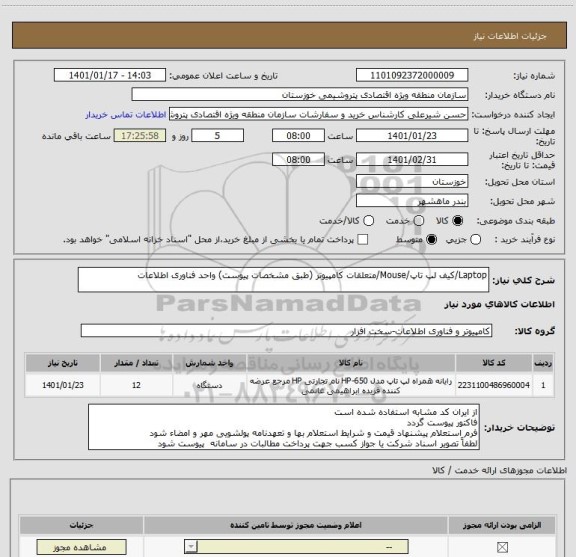Choose the متوسط purchase type radio
Screen dimensions: 576x557
431,240
